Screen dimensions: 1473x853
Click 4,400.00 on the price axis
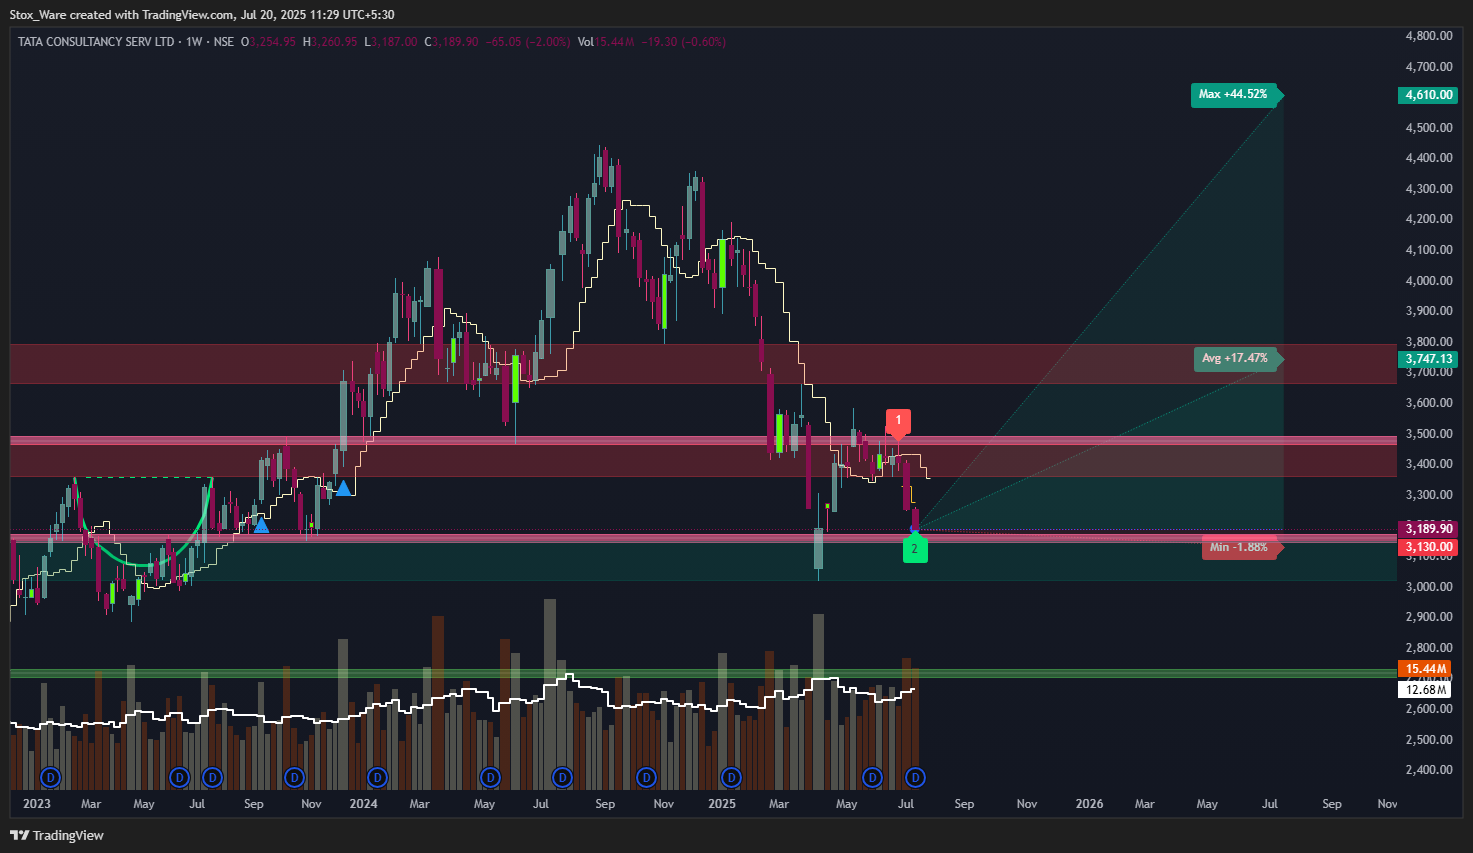coord(1429,158)
